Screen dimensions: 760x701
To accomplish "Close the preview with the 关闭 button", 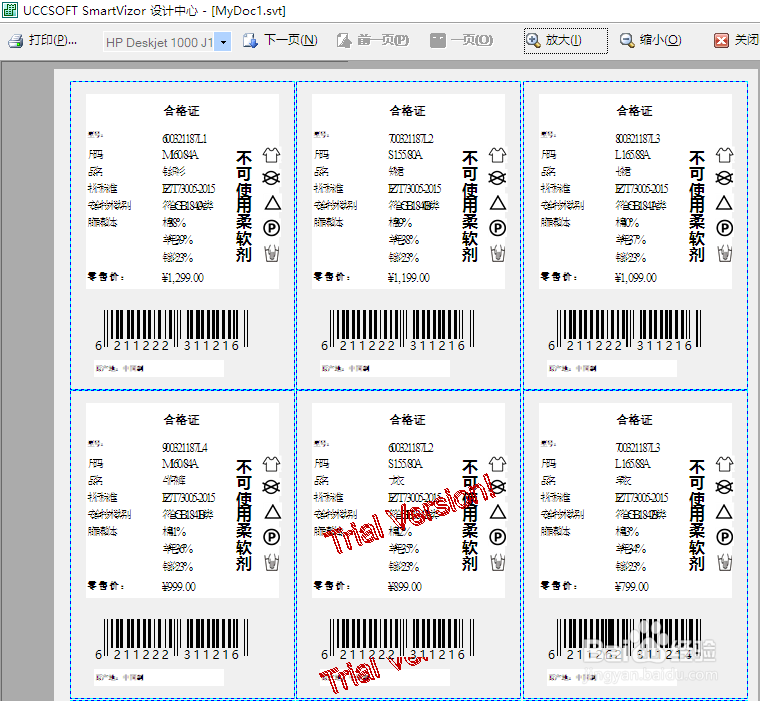I will pos(736,41).
